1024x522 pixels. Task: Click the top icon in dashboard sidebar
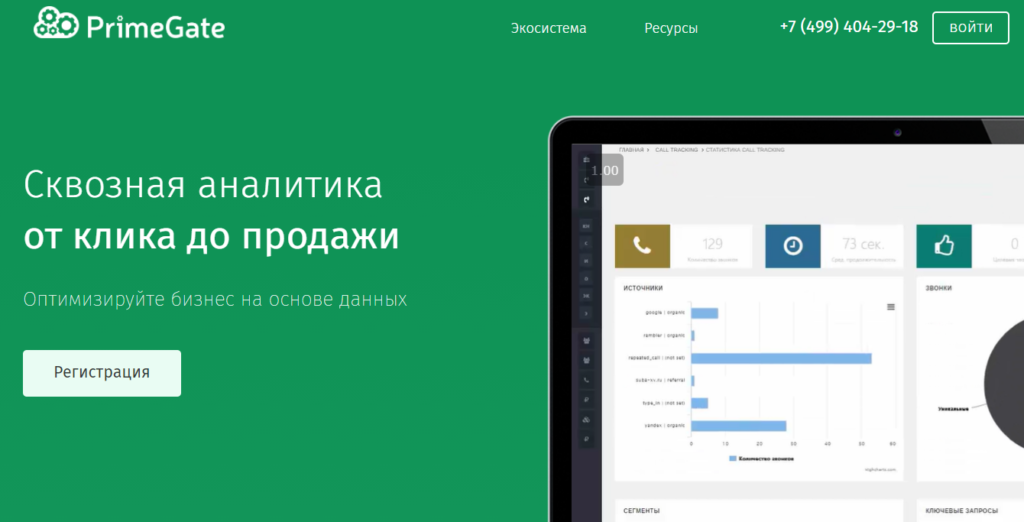click(586, 160)
